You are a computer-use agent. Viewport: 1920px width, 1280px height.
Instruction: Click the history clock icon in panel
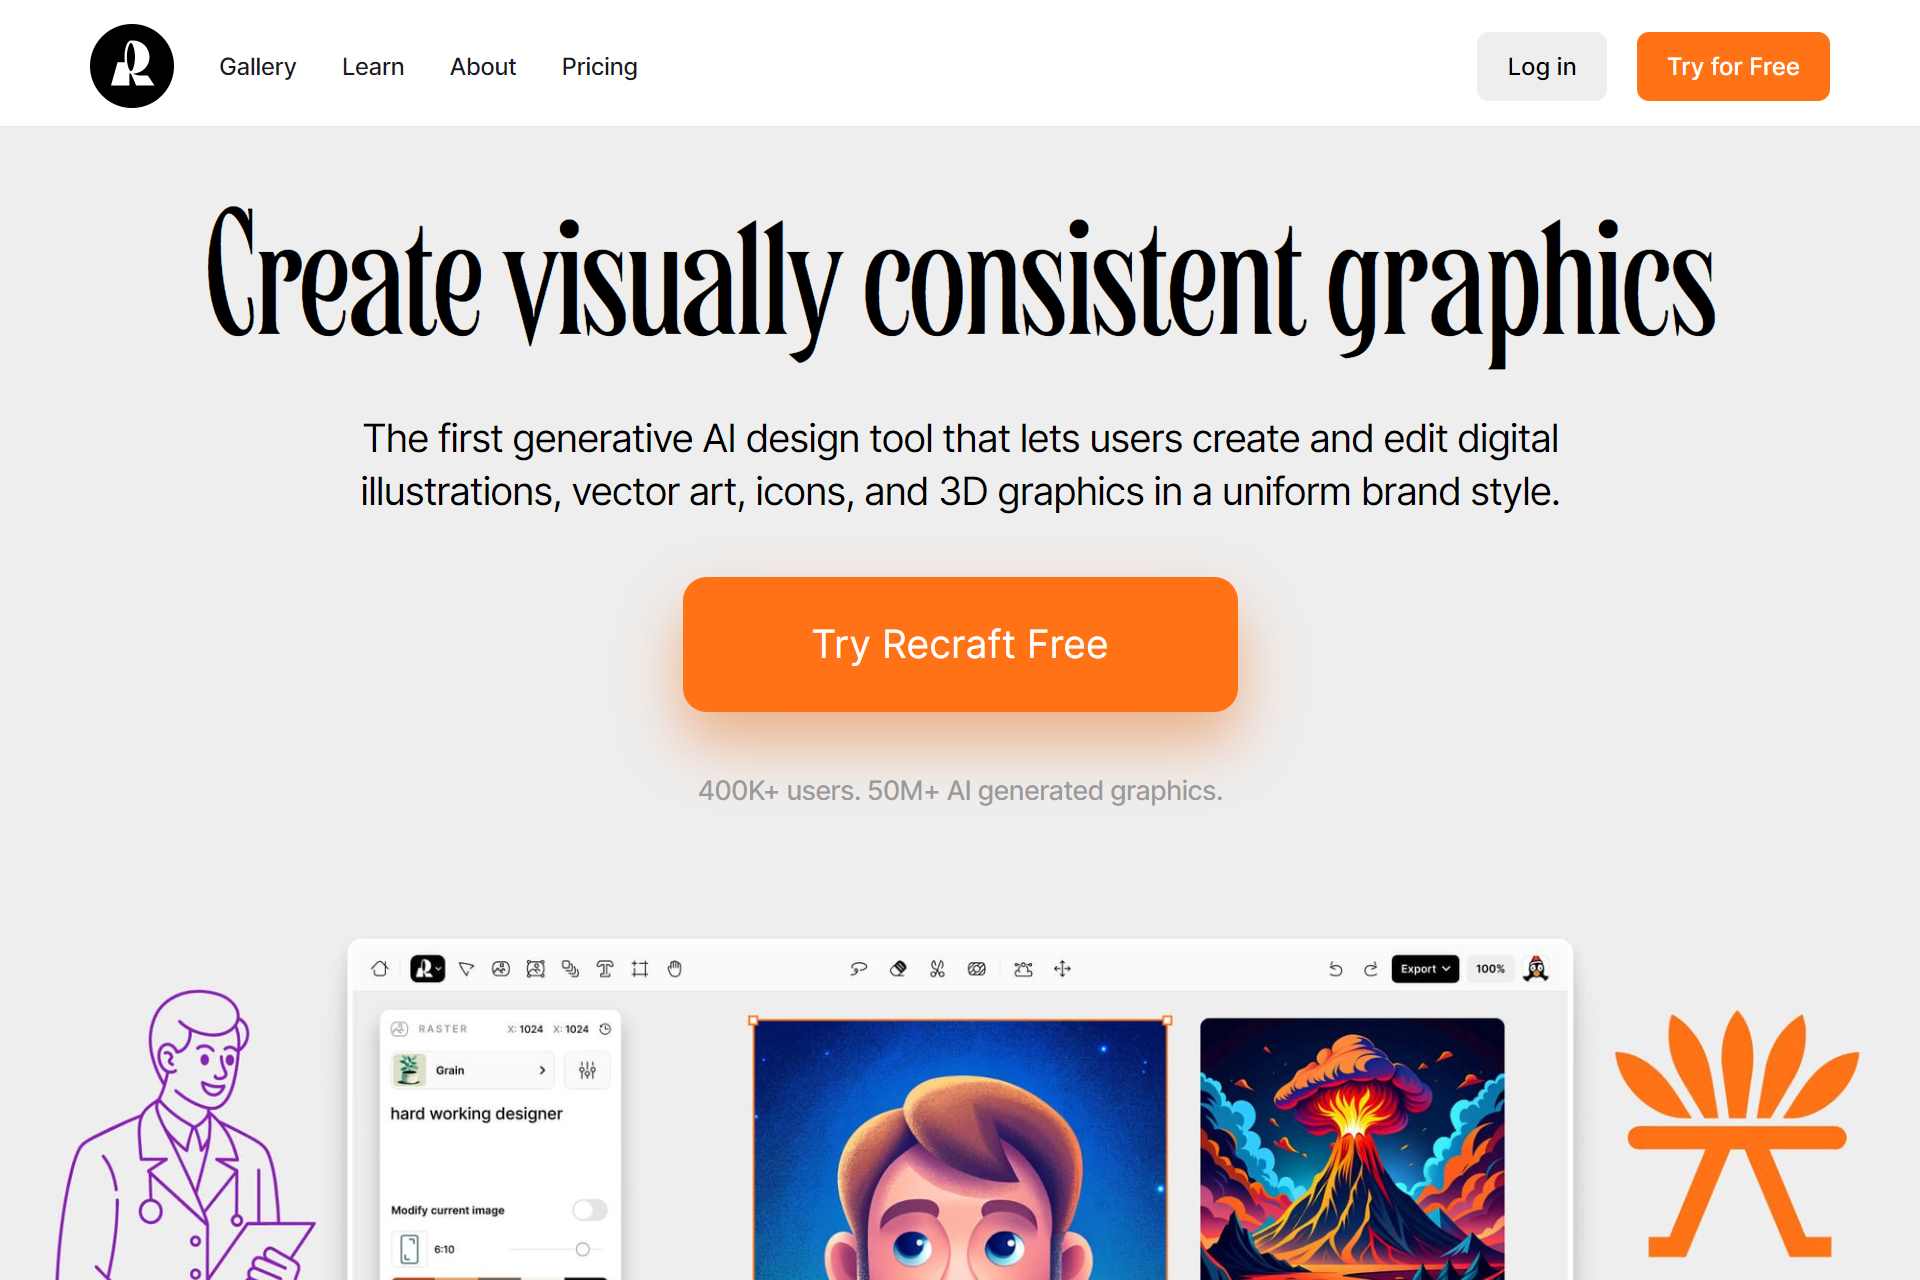coord(605,1028)
